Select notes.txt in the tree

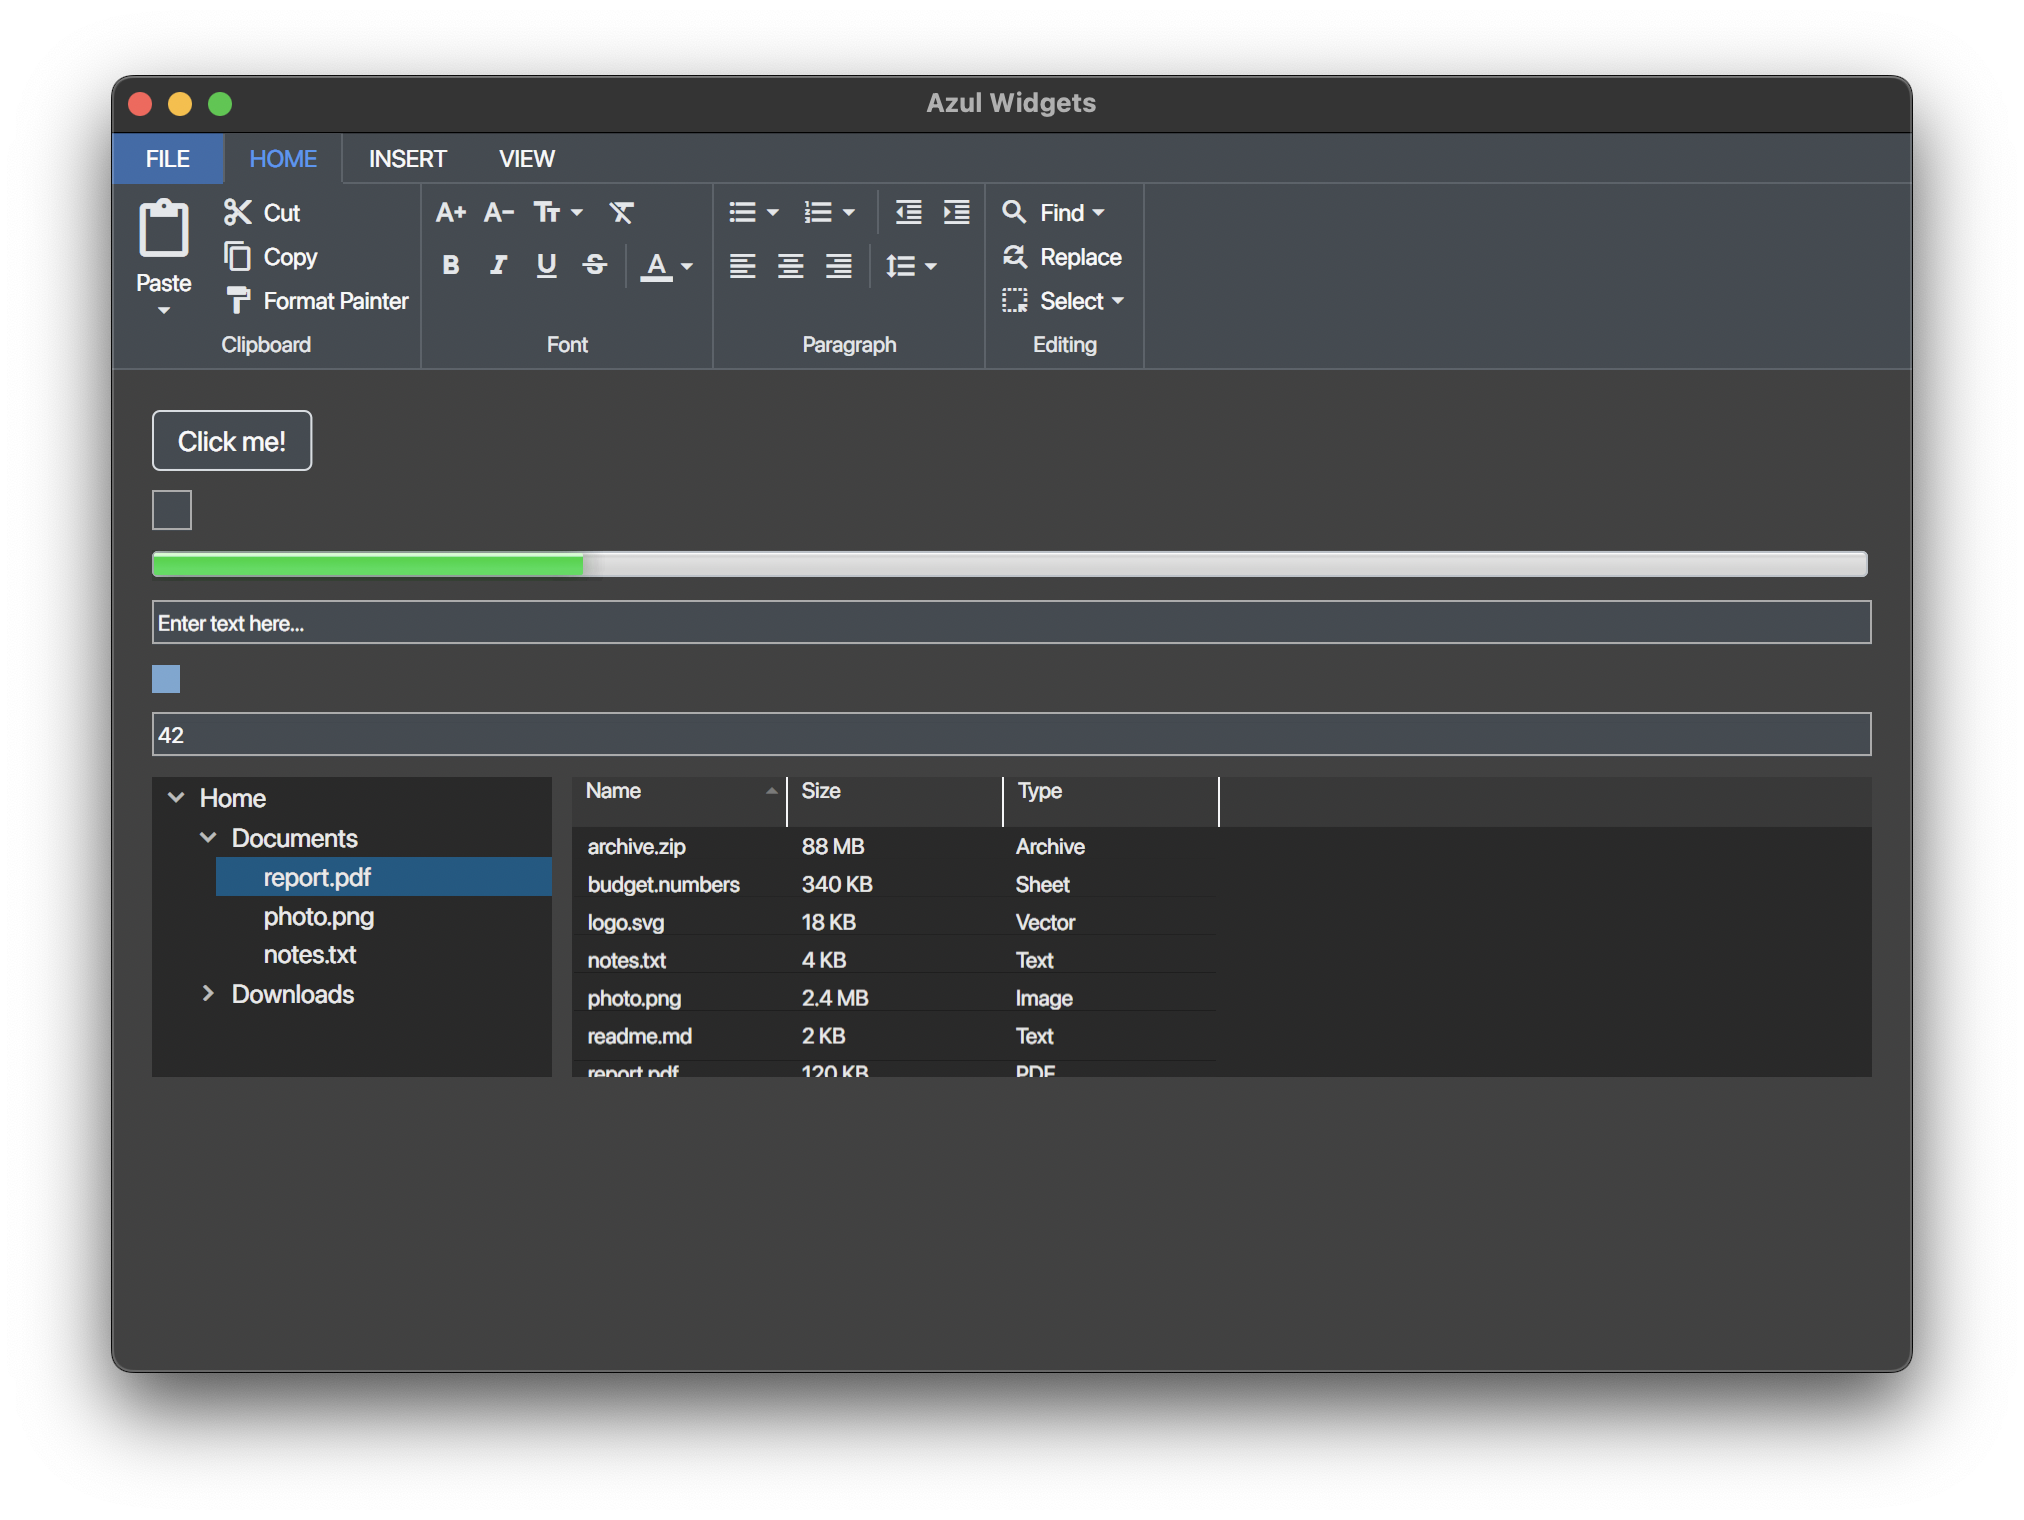(384, 955)
